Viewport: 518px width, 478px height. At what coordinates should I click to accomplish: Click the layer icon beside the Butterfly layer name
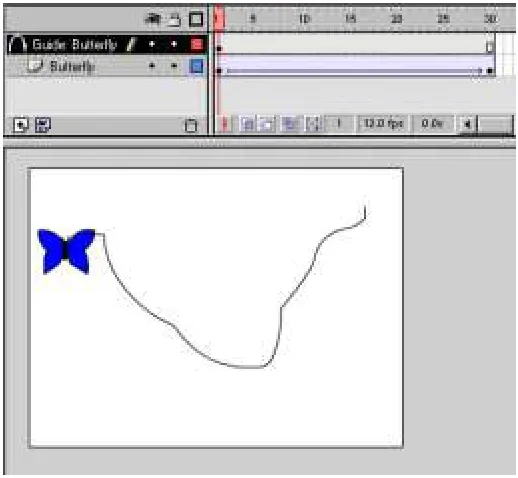(35, 66)
